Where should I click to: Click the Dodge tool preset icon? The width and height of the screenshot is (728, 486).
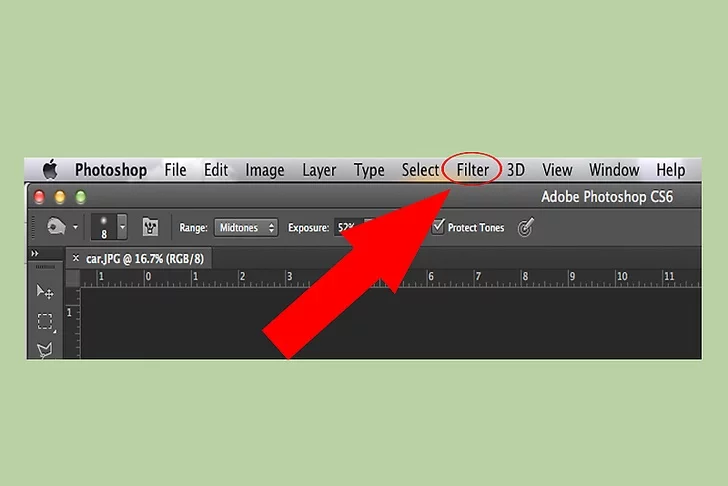pos(57,227)
